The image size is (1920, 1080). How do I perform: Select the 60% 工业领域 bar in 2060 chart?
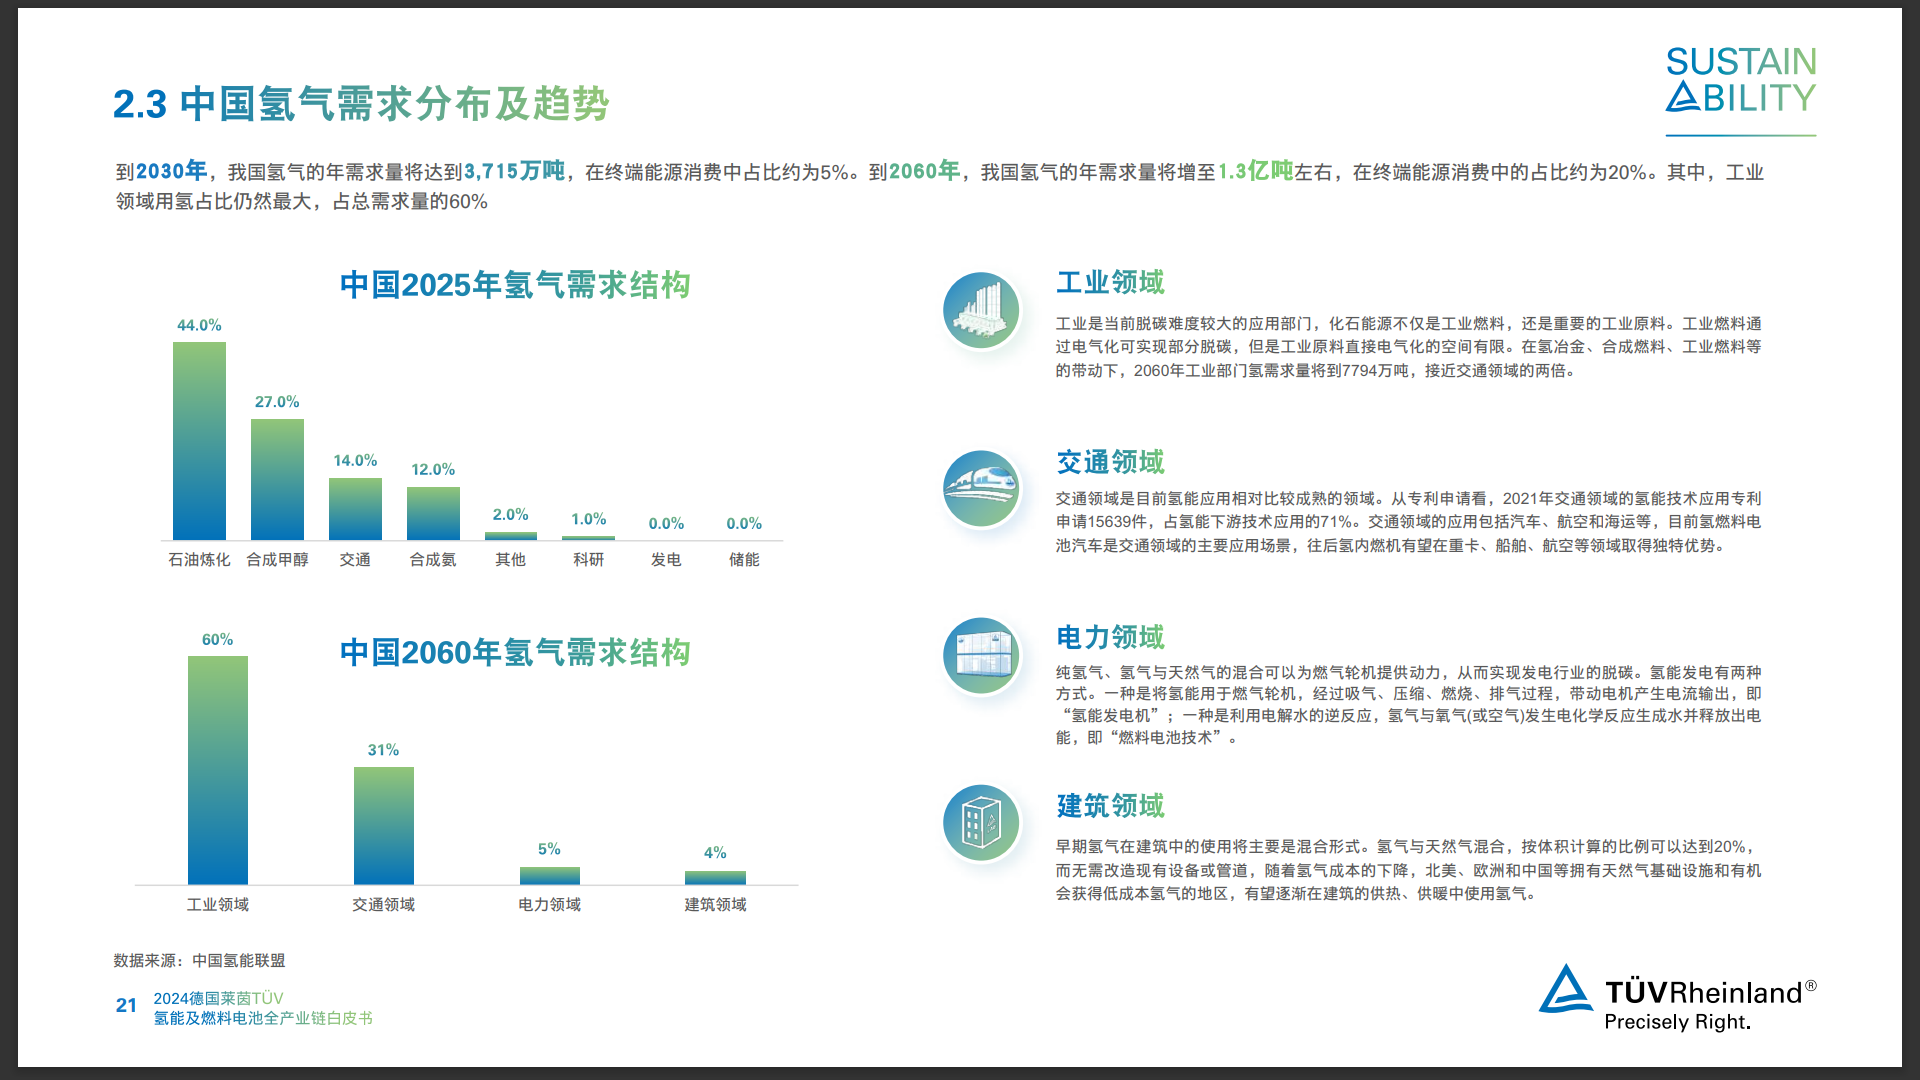point(217,770)
